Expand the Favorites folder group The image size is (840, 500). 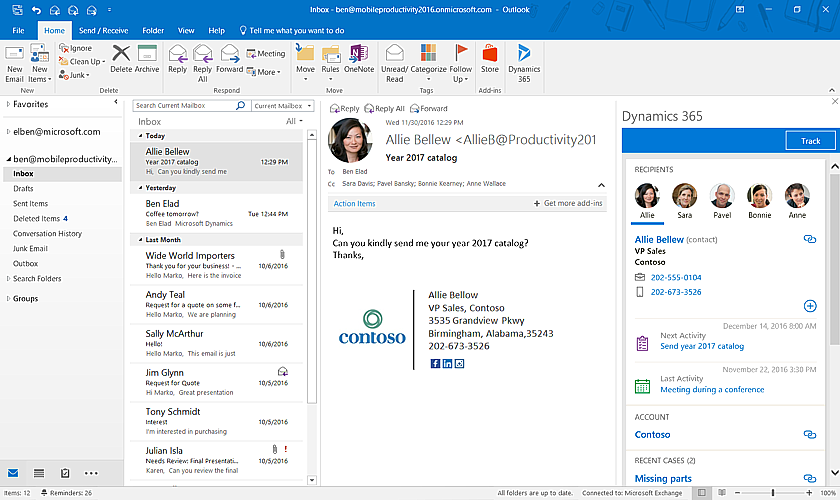[8, 104]
